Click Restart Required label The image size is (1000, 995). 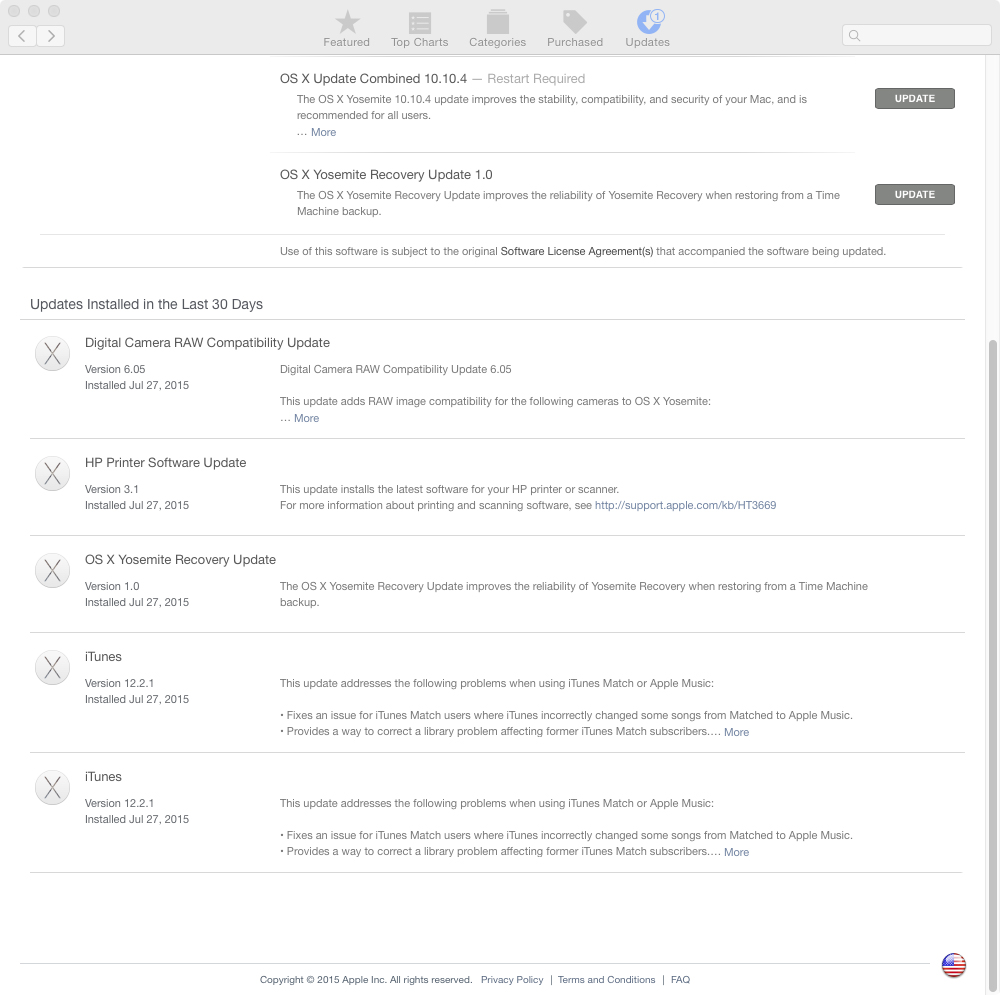pyautogui.click(x=536, y=78)
